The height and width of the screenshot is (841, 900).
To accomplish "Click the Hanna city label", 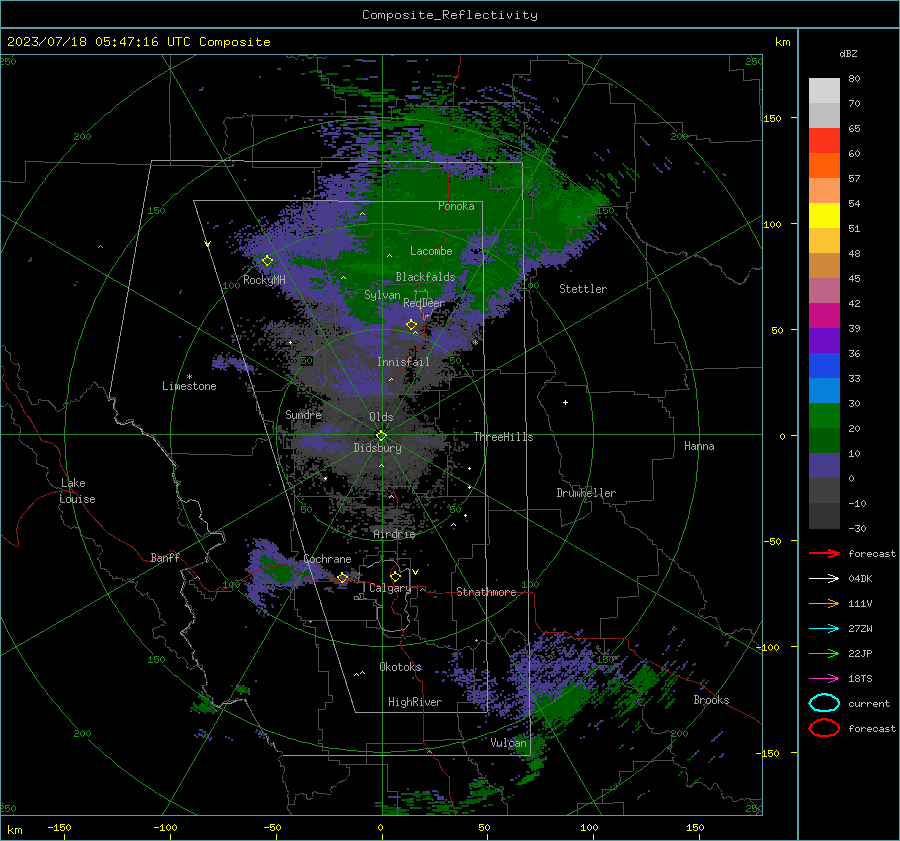I will [x=699, y=446].
